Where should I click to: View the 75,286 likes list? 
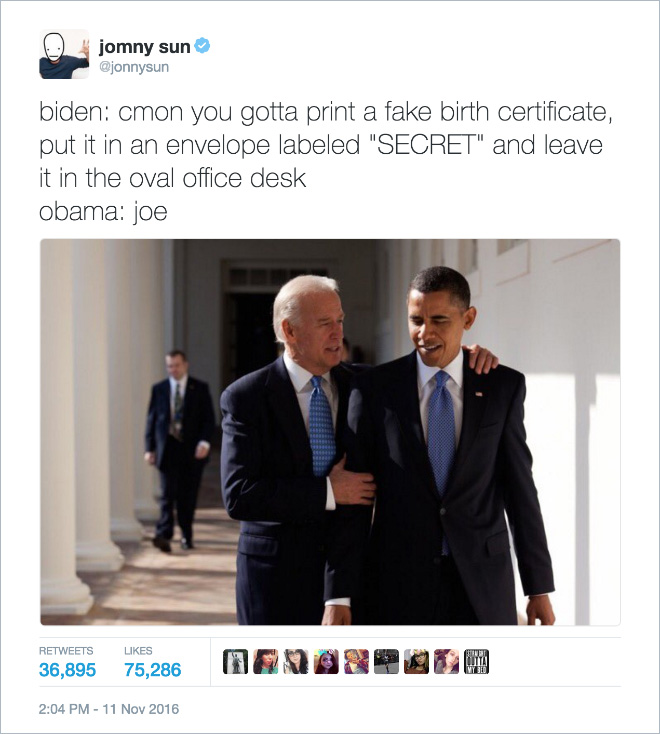tap(153, 670)
